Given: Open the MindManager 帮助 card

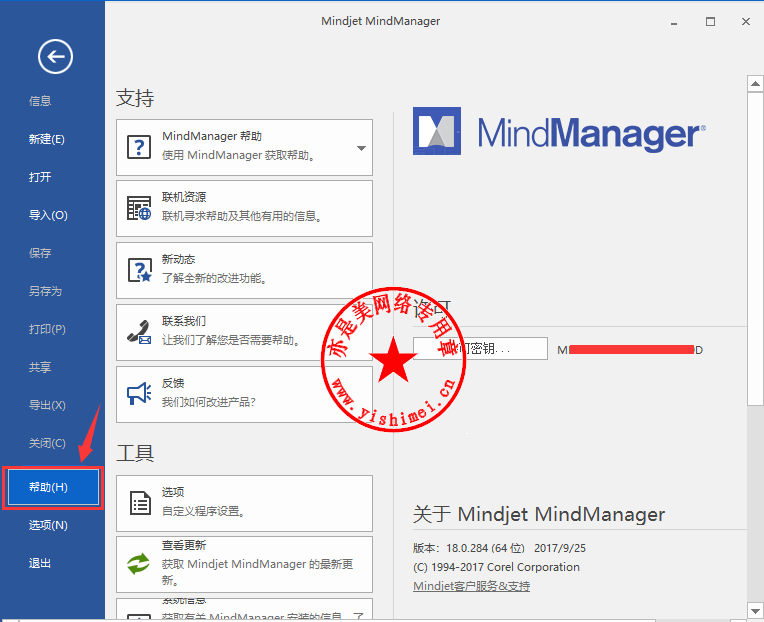Looking at the screenshot, I should pyautogui.click(x=244, y=147).
